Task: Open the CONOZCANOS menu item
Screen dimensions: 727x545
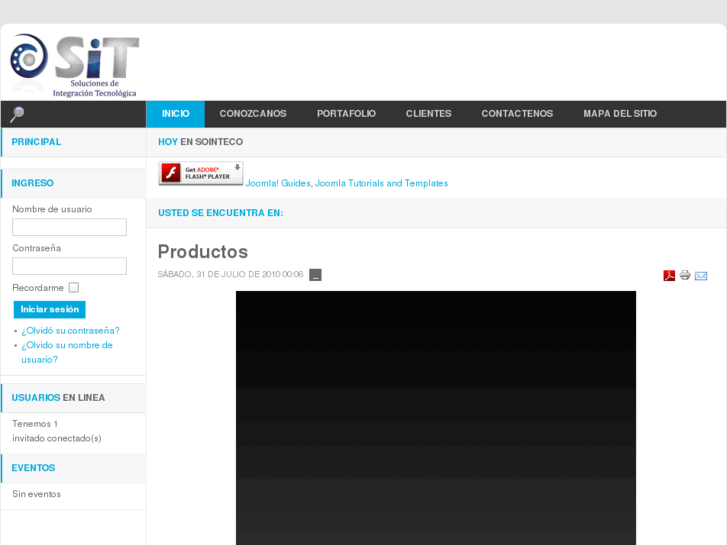Action: click(x=253, y=114)
